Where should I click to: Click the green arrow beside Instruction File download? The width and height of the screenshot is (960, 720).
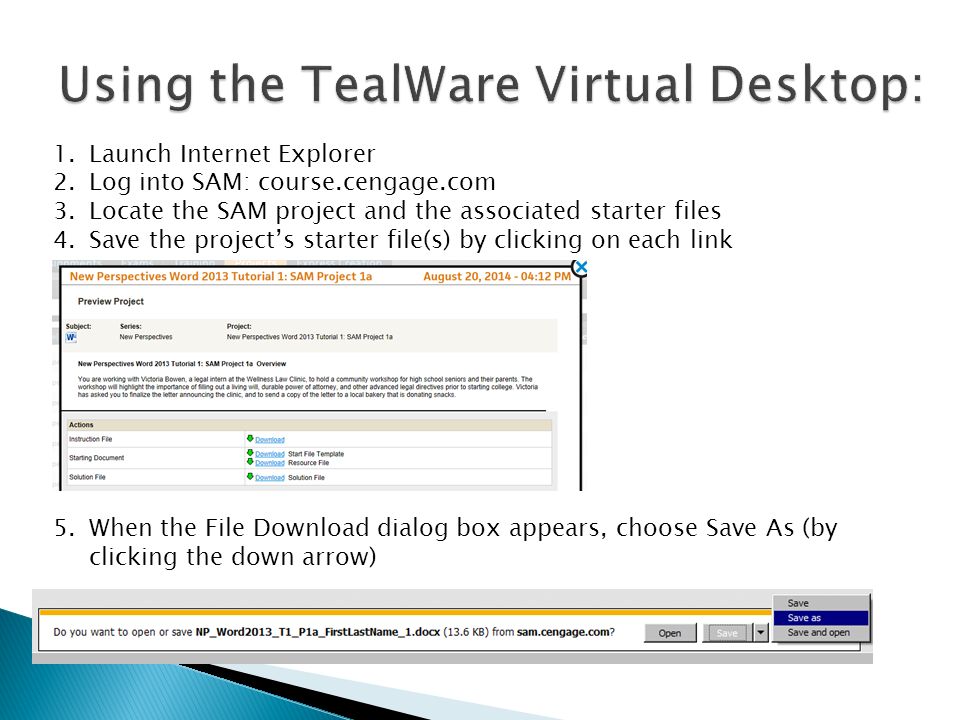coord(250,438)
